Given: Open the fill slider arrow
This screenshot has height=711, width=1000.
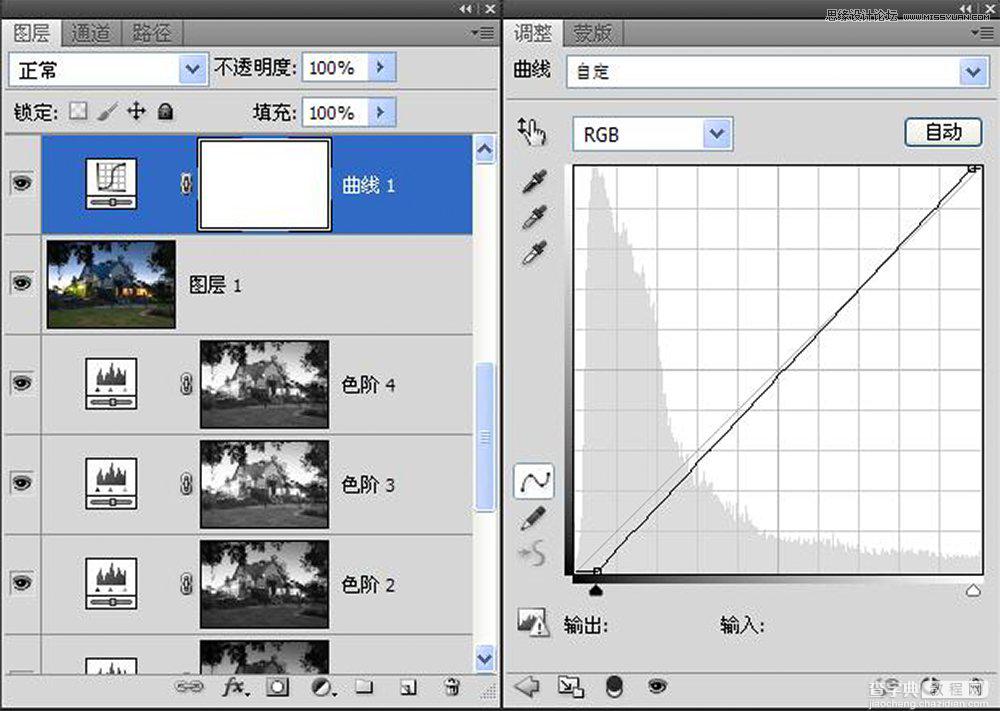Looking at the screenshot, I should point(381,112).
